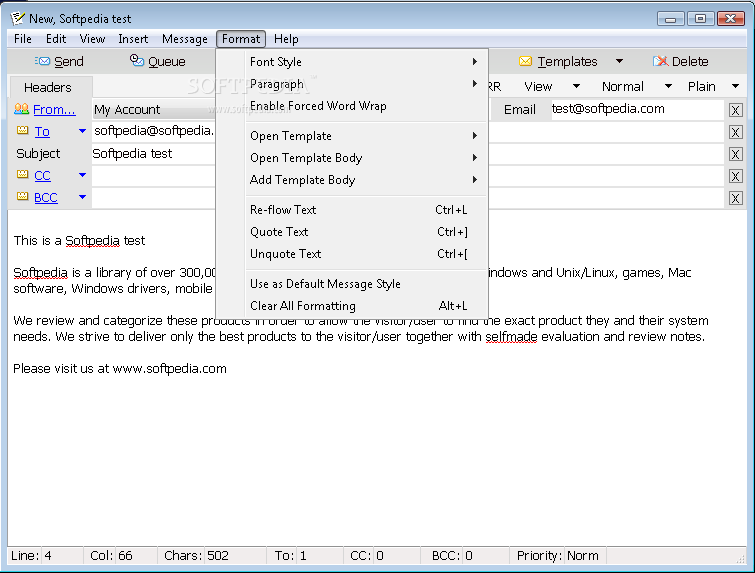Open the Help menu
This screenshot has width=755, height=573.
pos(286,39)
